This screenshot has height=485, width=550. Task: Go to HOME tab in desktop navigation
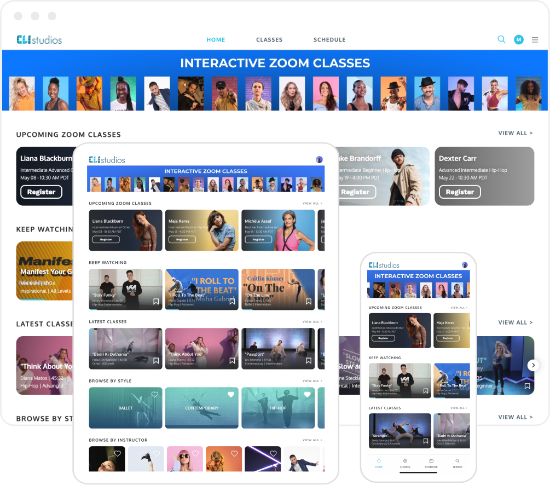click(x=216, y=40)
